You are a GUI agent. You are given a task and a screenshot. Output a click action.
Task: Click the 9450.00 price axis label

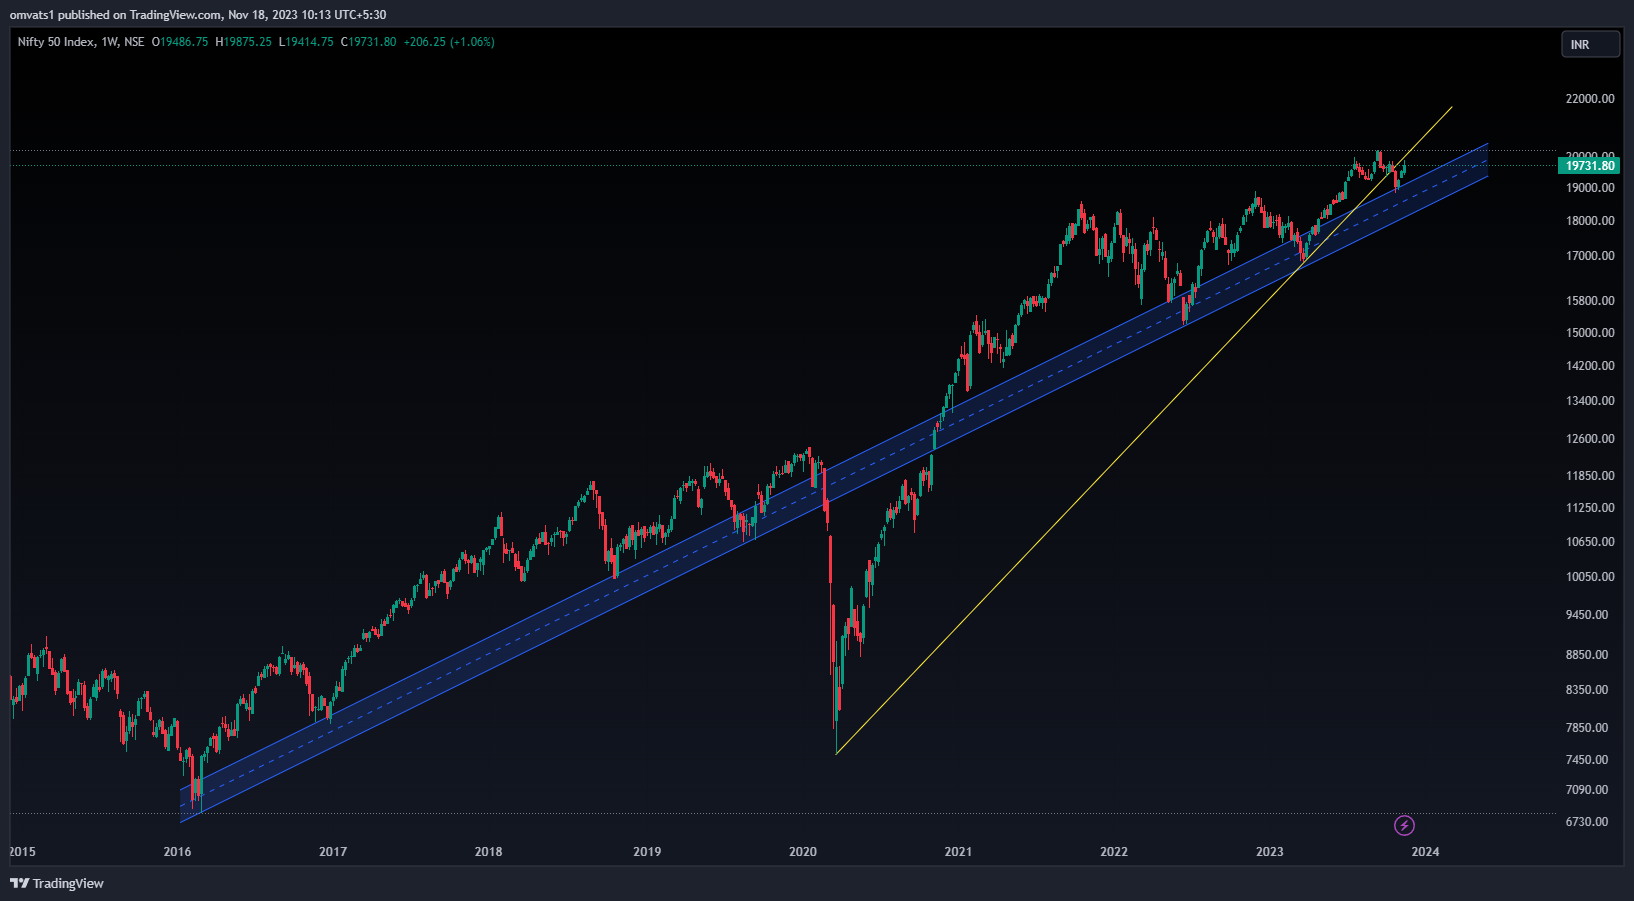(1587, 614)
